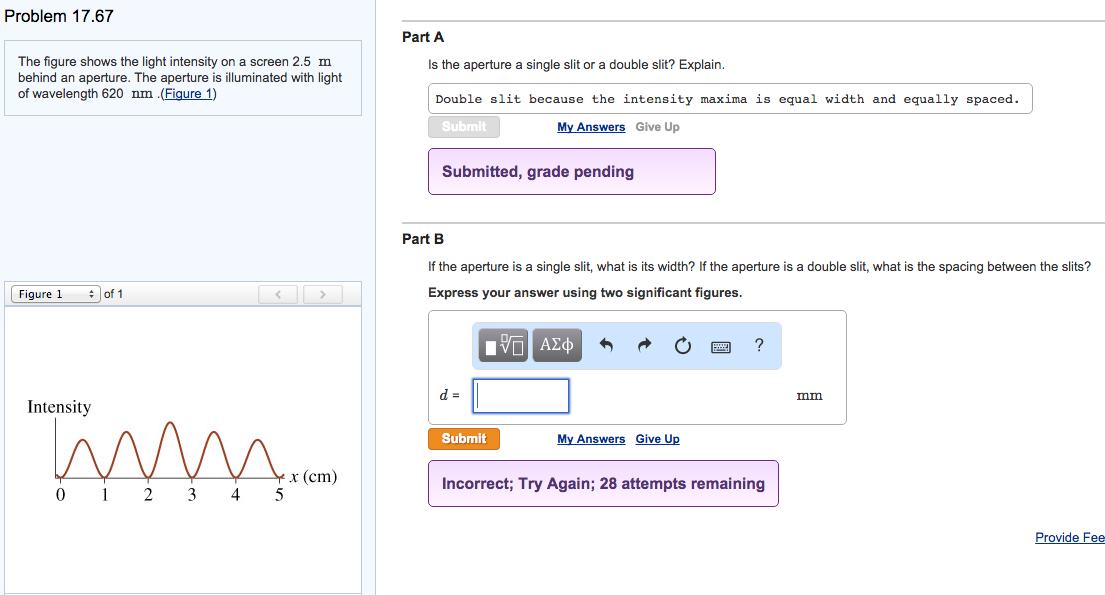Image resolution: width=1105 pixels, height=595 pixels.
Task: Click the Part A explanation text box
Action: [730, 98]
